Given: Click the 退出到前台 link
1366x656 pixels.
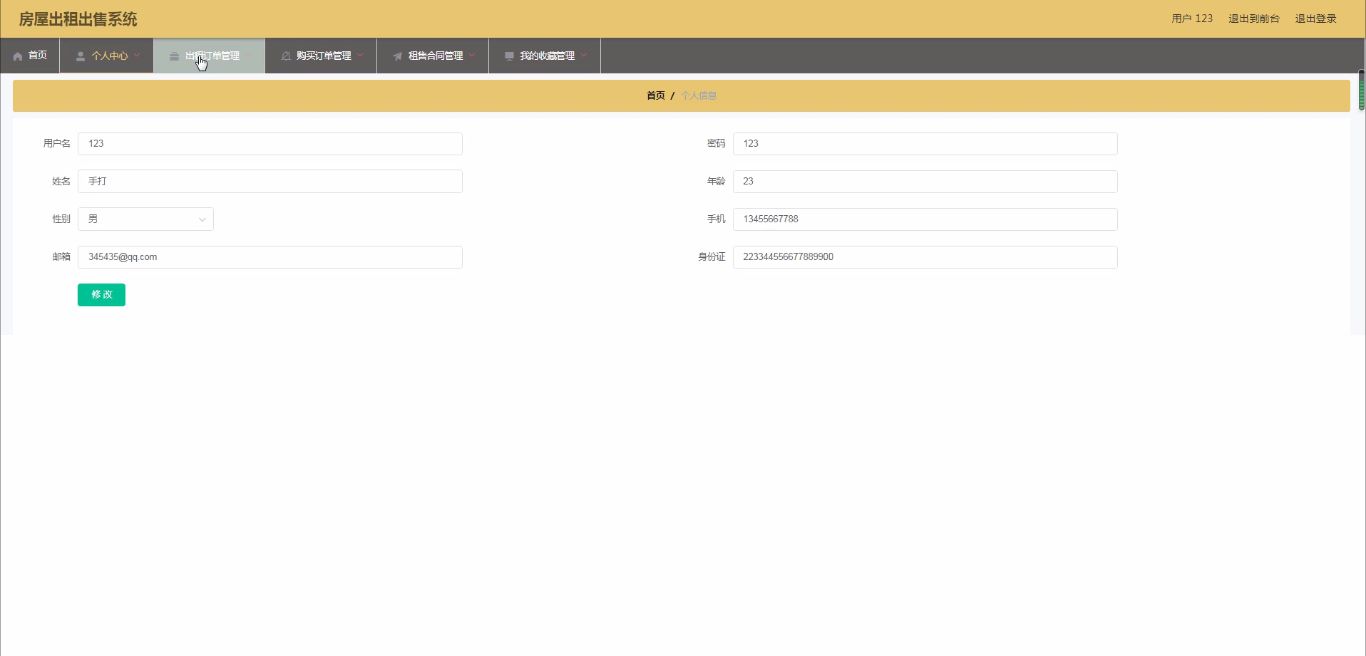Looking at the screenshot, I should [x=1254, y=19].
